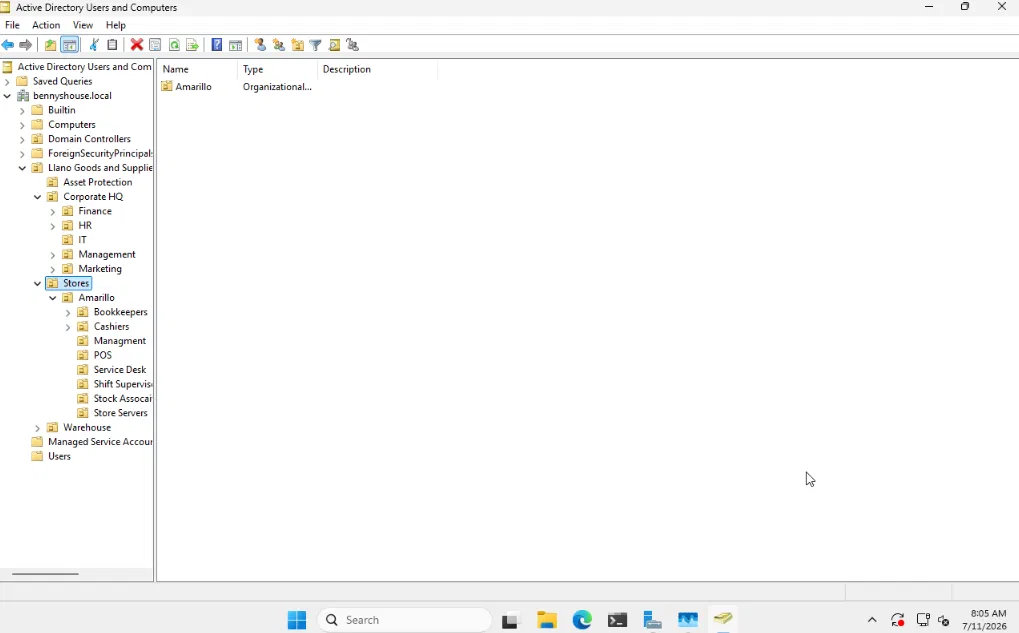Select the Asset Protection OU

97,182
